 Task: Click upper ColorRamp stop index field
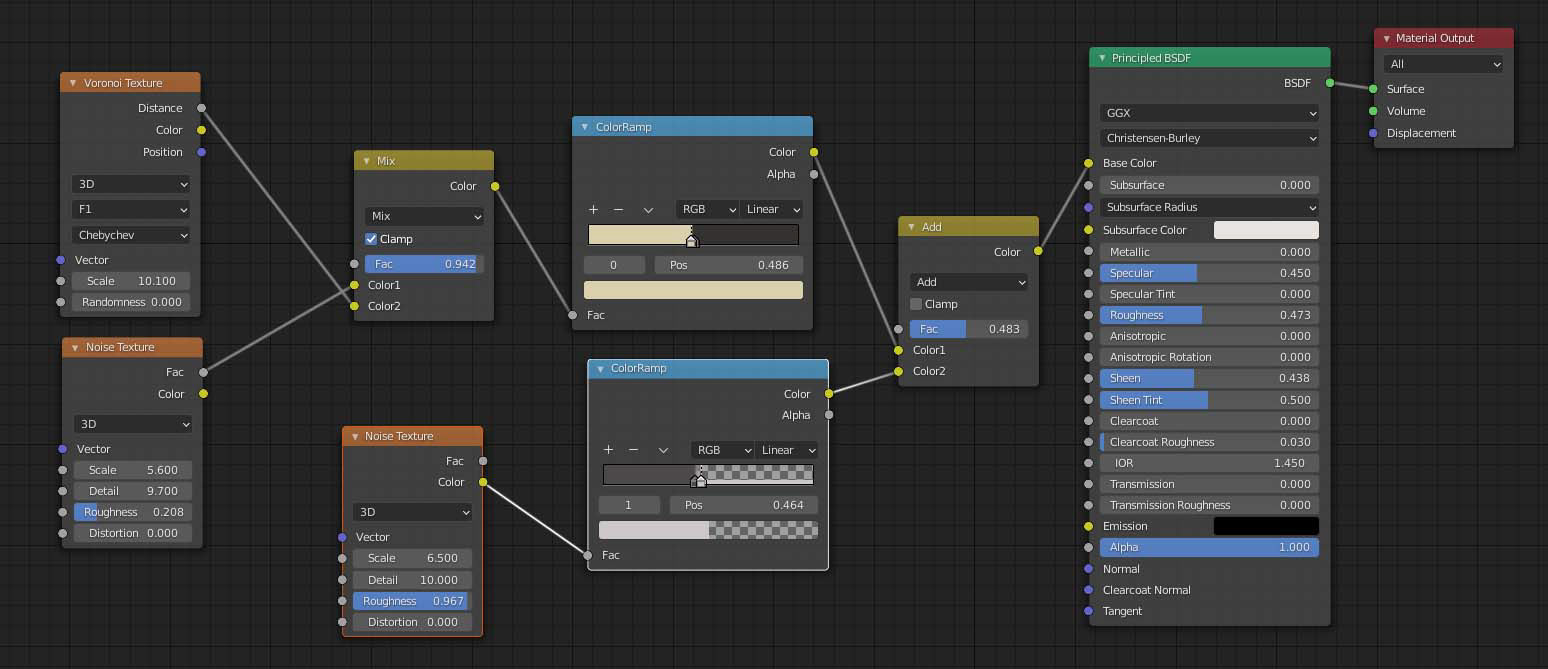click(x=614, y=265)
